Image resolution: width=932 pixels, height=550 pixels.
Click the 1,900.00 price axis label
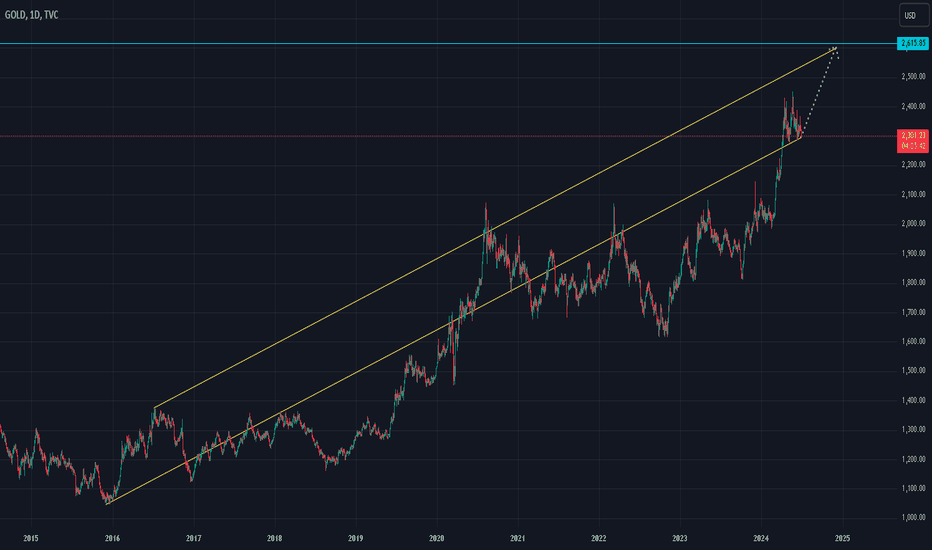pos(914,253)
